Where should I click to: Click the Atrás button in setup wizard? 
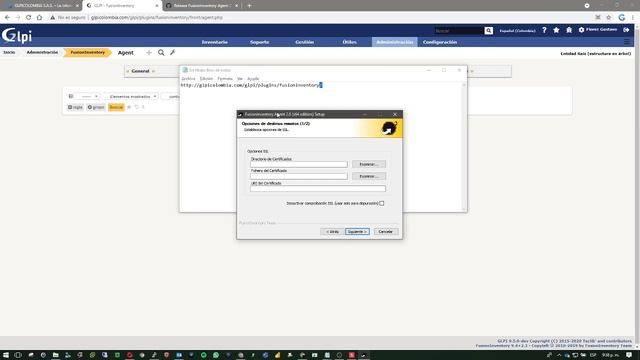(x=332, y=231)
